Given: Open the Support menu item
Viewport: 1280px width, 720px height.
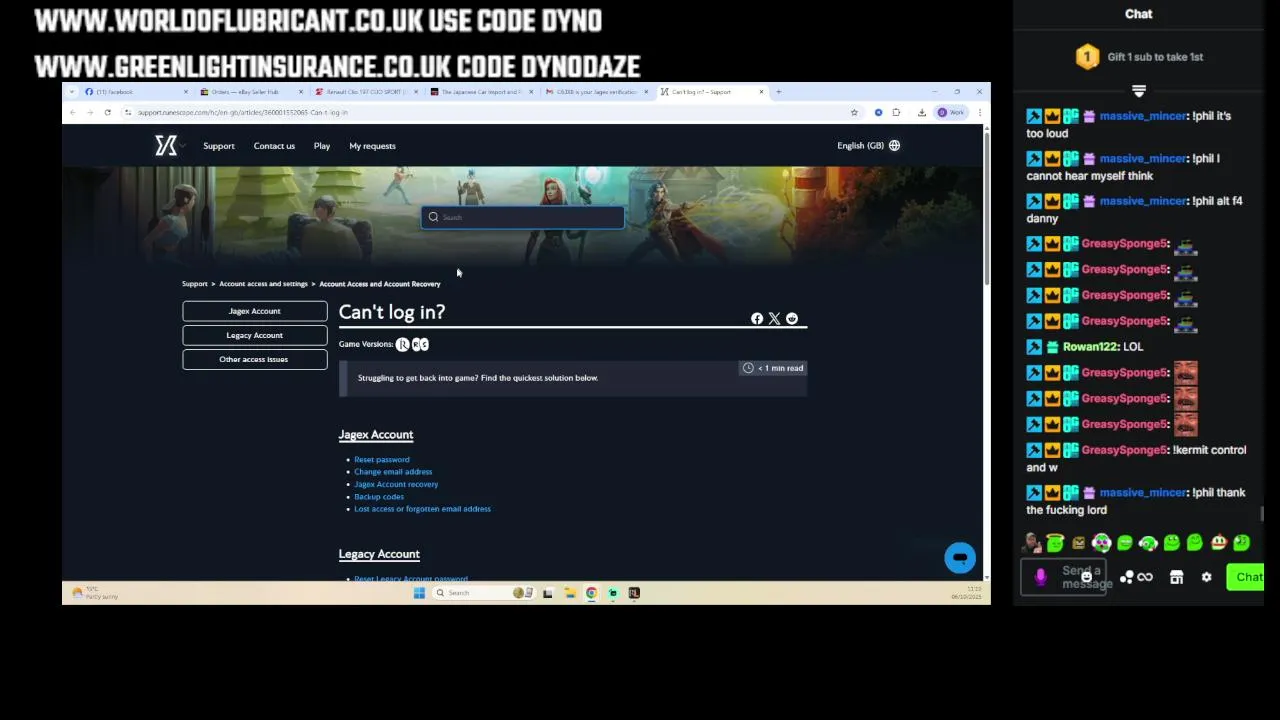Looking at the screenshot, I should (x=219, y=146).
